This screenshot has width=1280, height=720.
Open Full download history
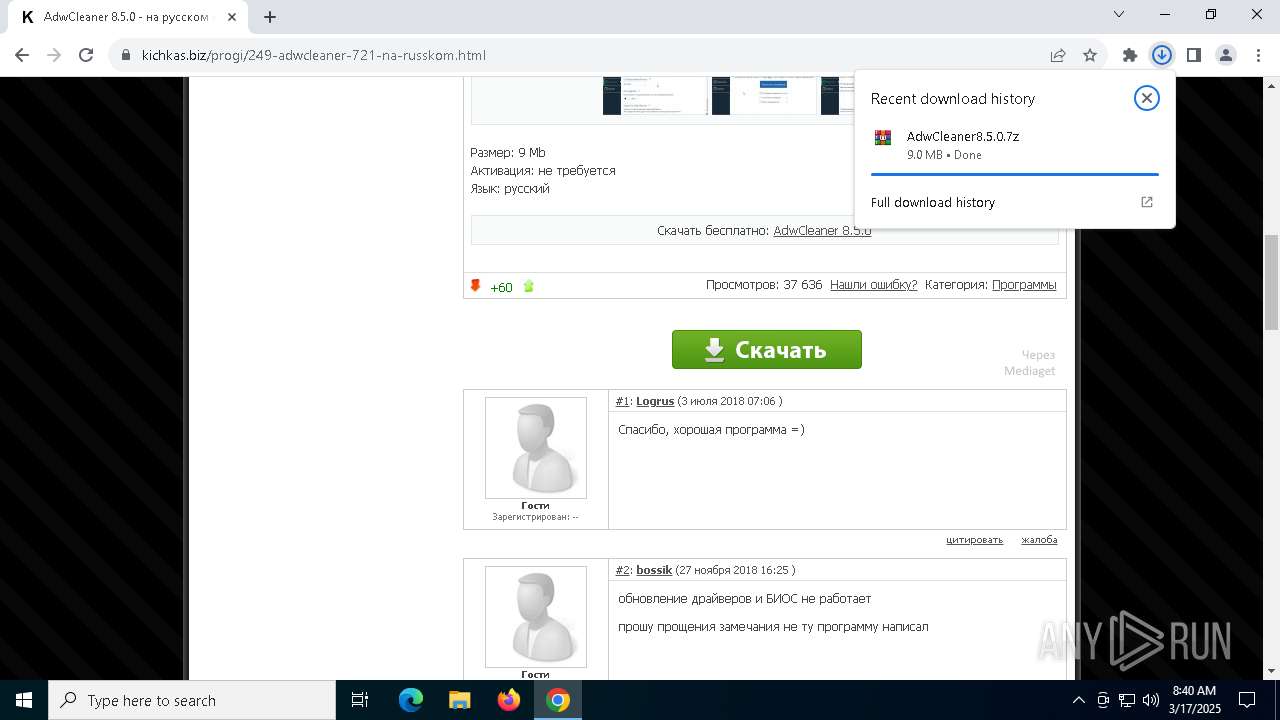[x=933, y=202]
